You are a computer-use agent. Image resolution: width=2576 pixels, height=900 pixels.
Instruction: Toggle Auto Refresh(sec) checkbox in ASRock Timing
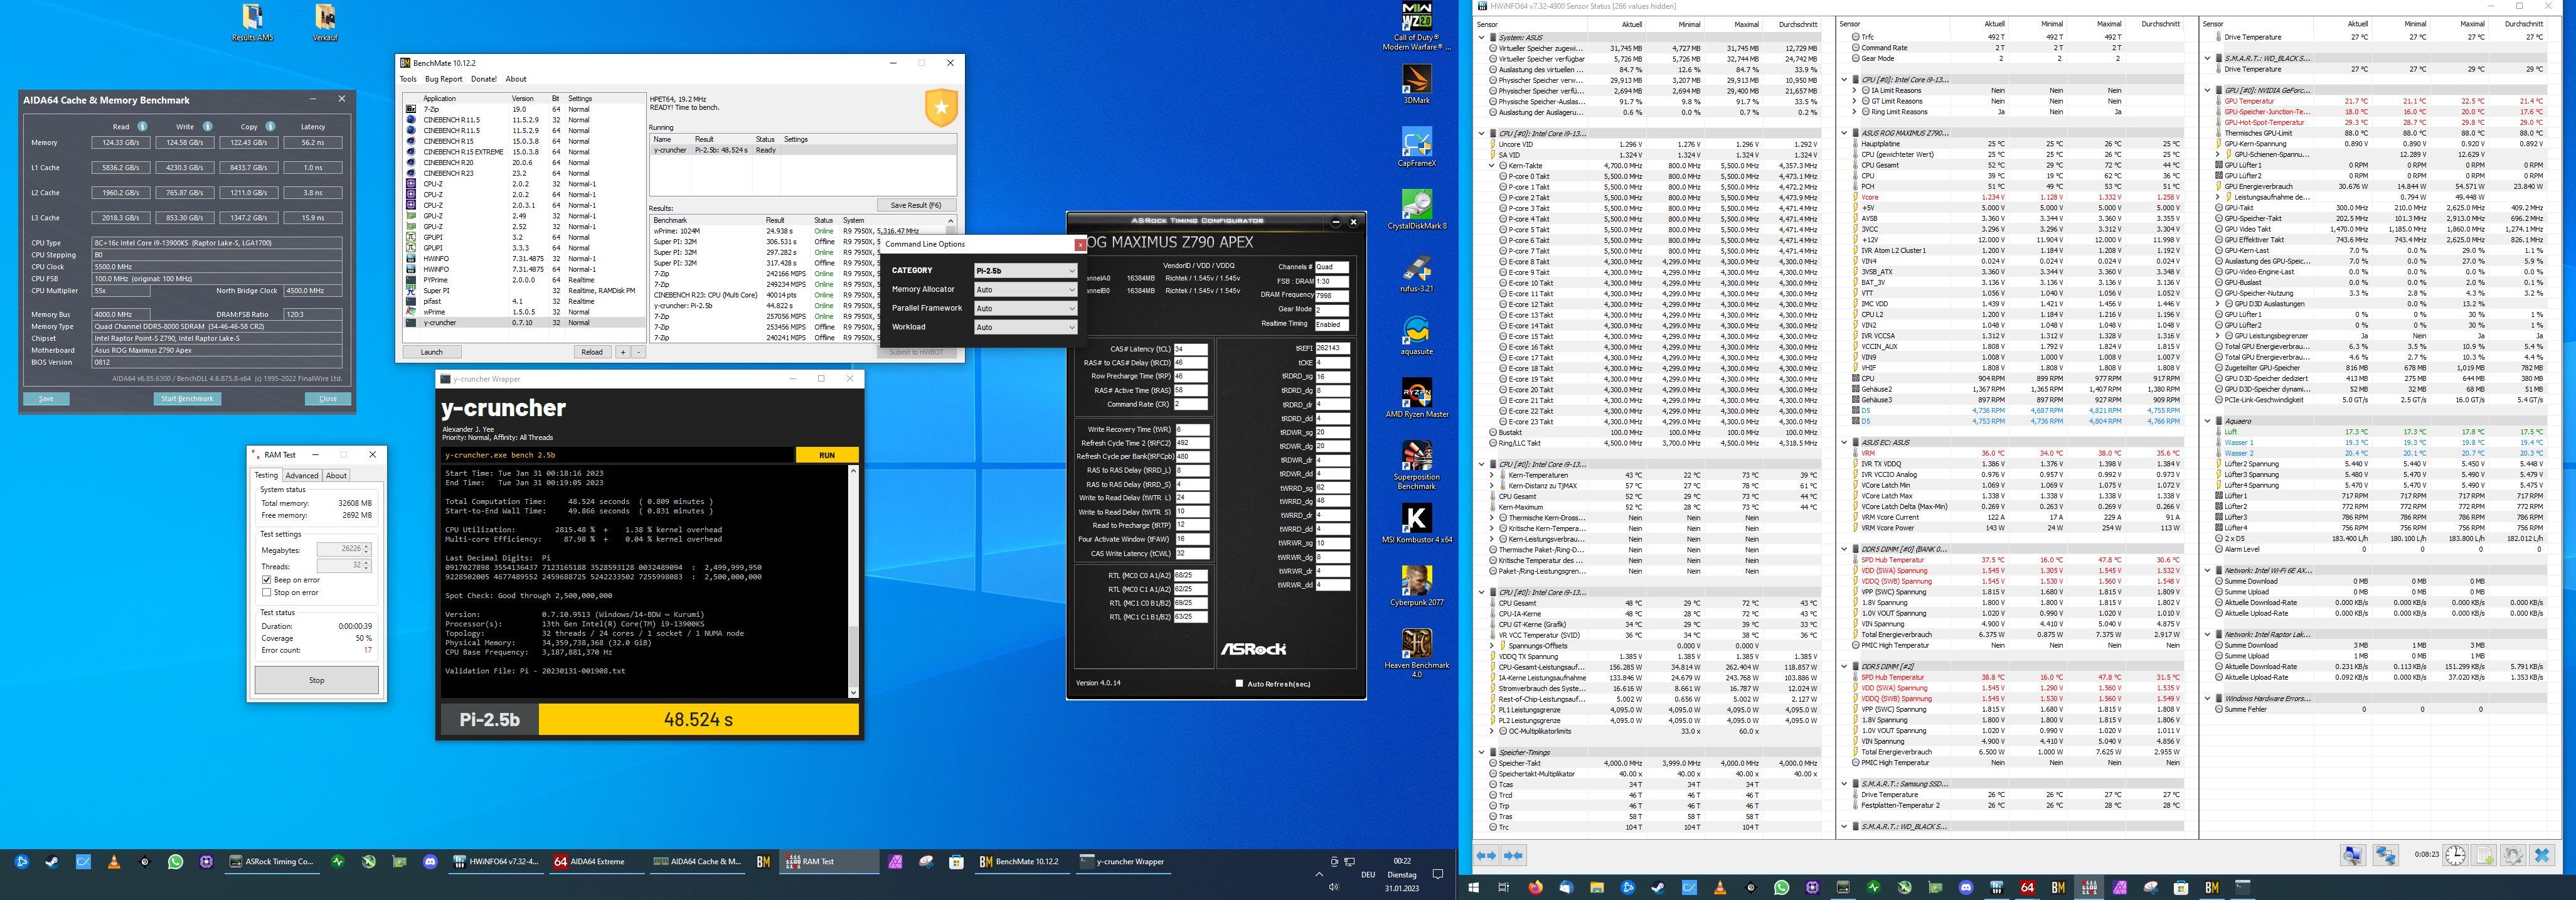tap(1239, 683)
